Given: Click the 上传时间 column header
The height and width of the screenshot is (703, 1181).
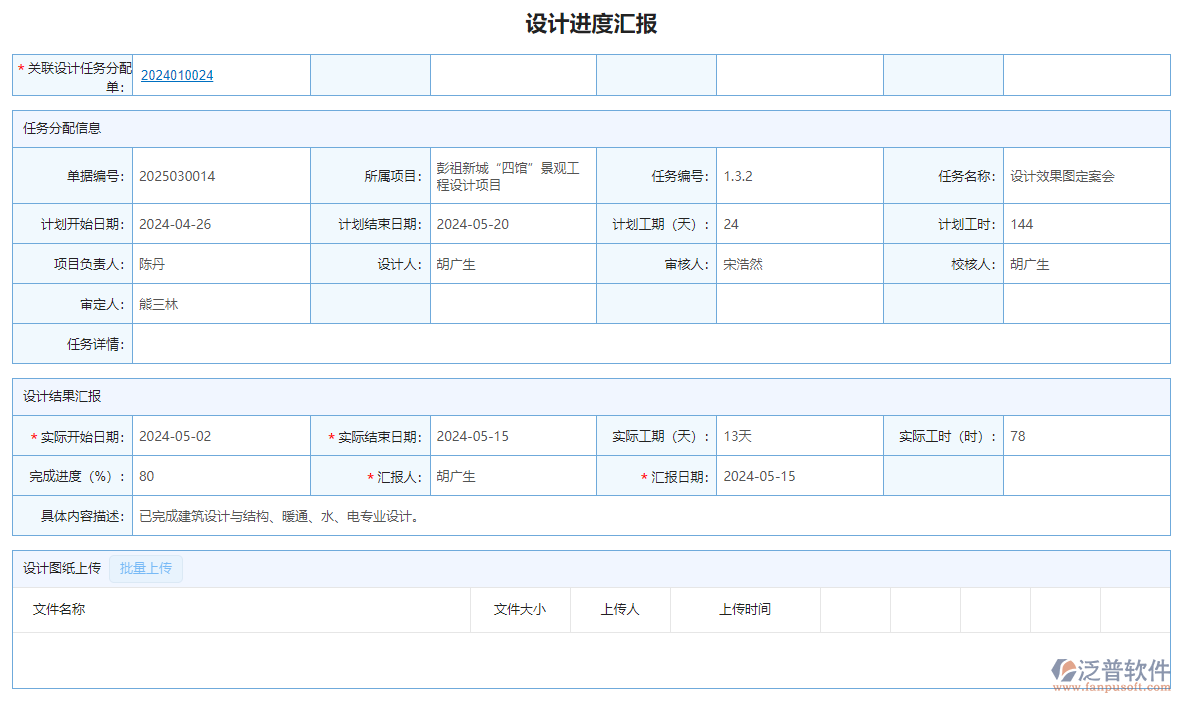Looking at the screenshot, I should [745, 609].
